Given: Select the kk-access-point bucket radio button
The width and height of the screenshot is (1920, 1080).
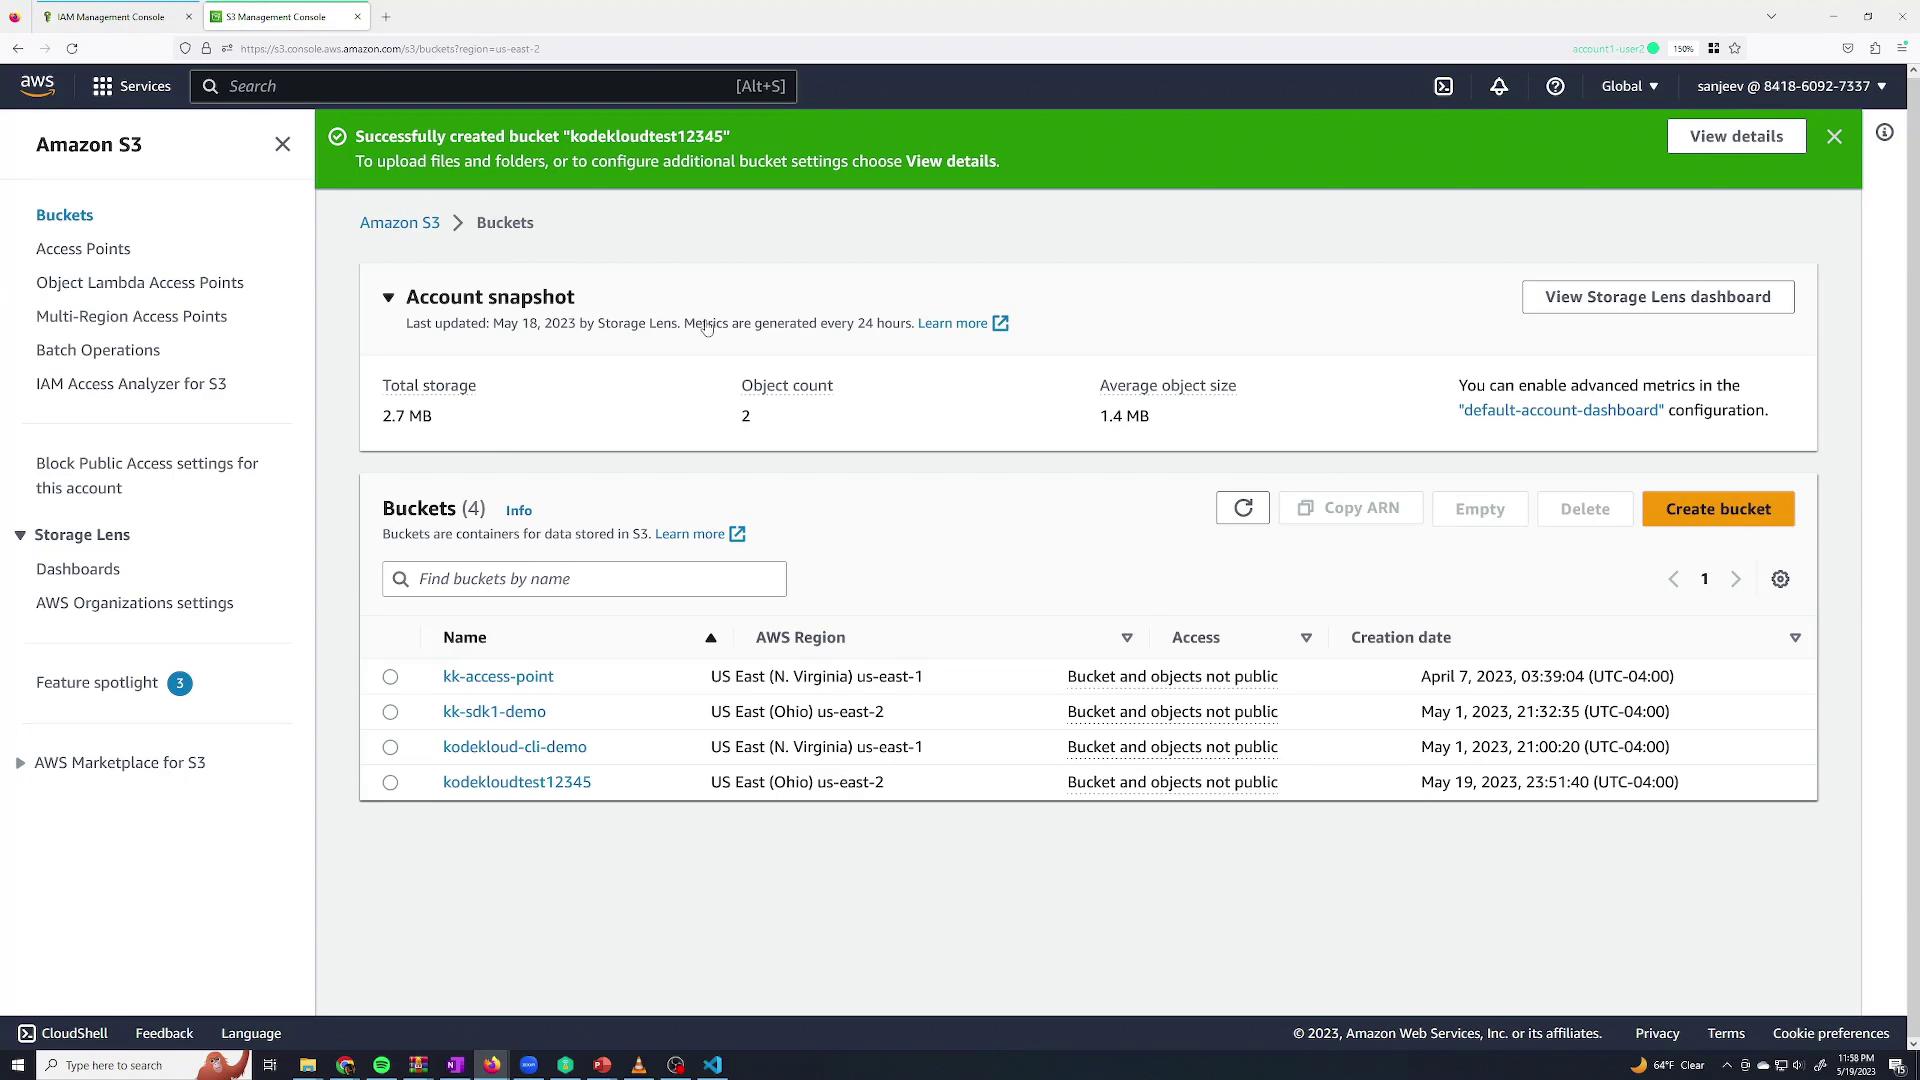Looking at the screenshot, I should point(390,677).
